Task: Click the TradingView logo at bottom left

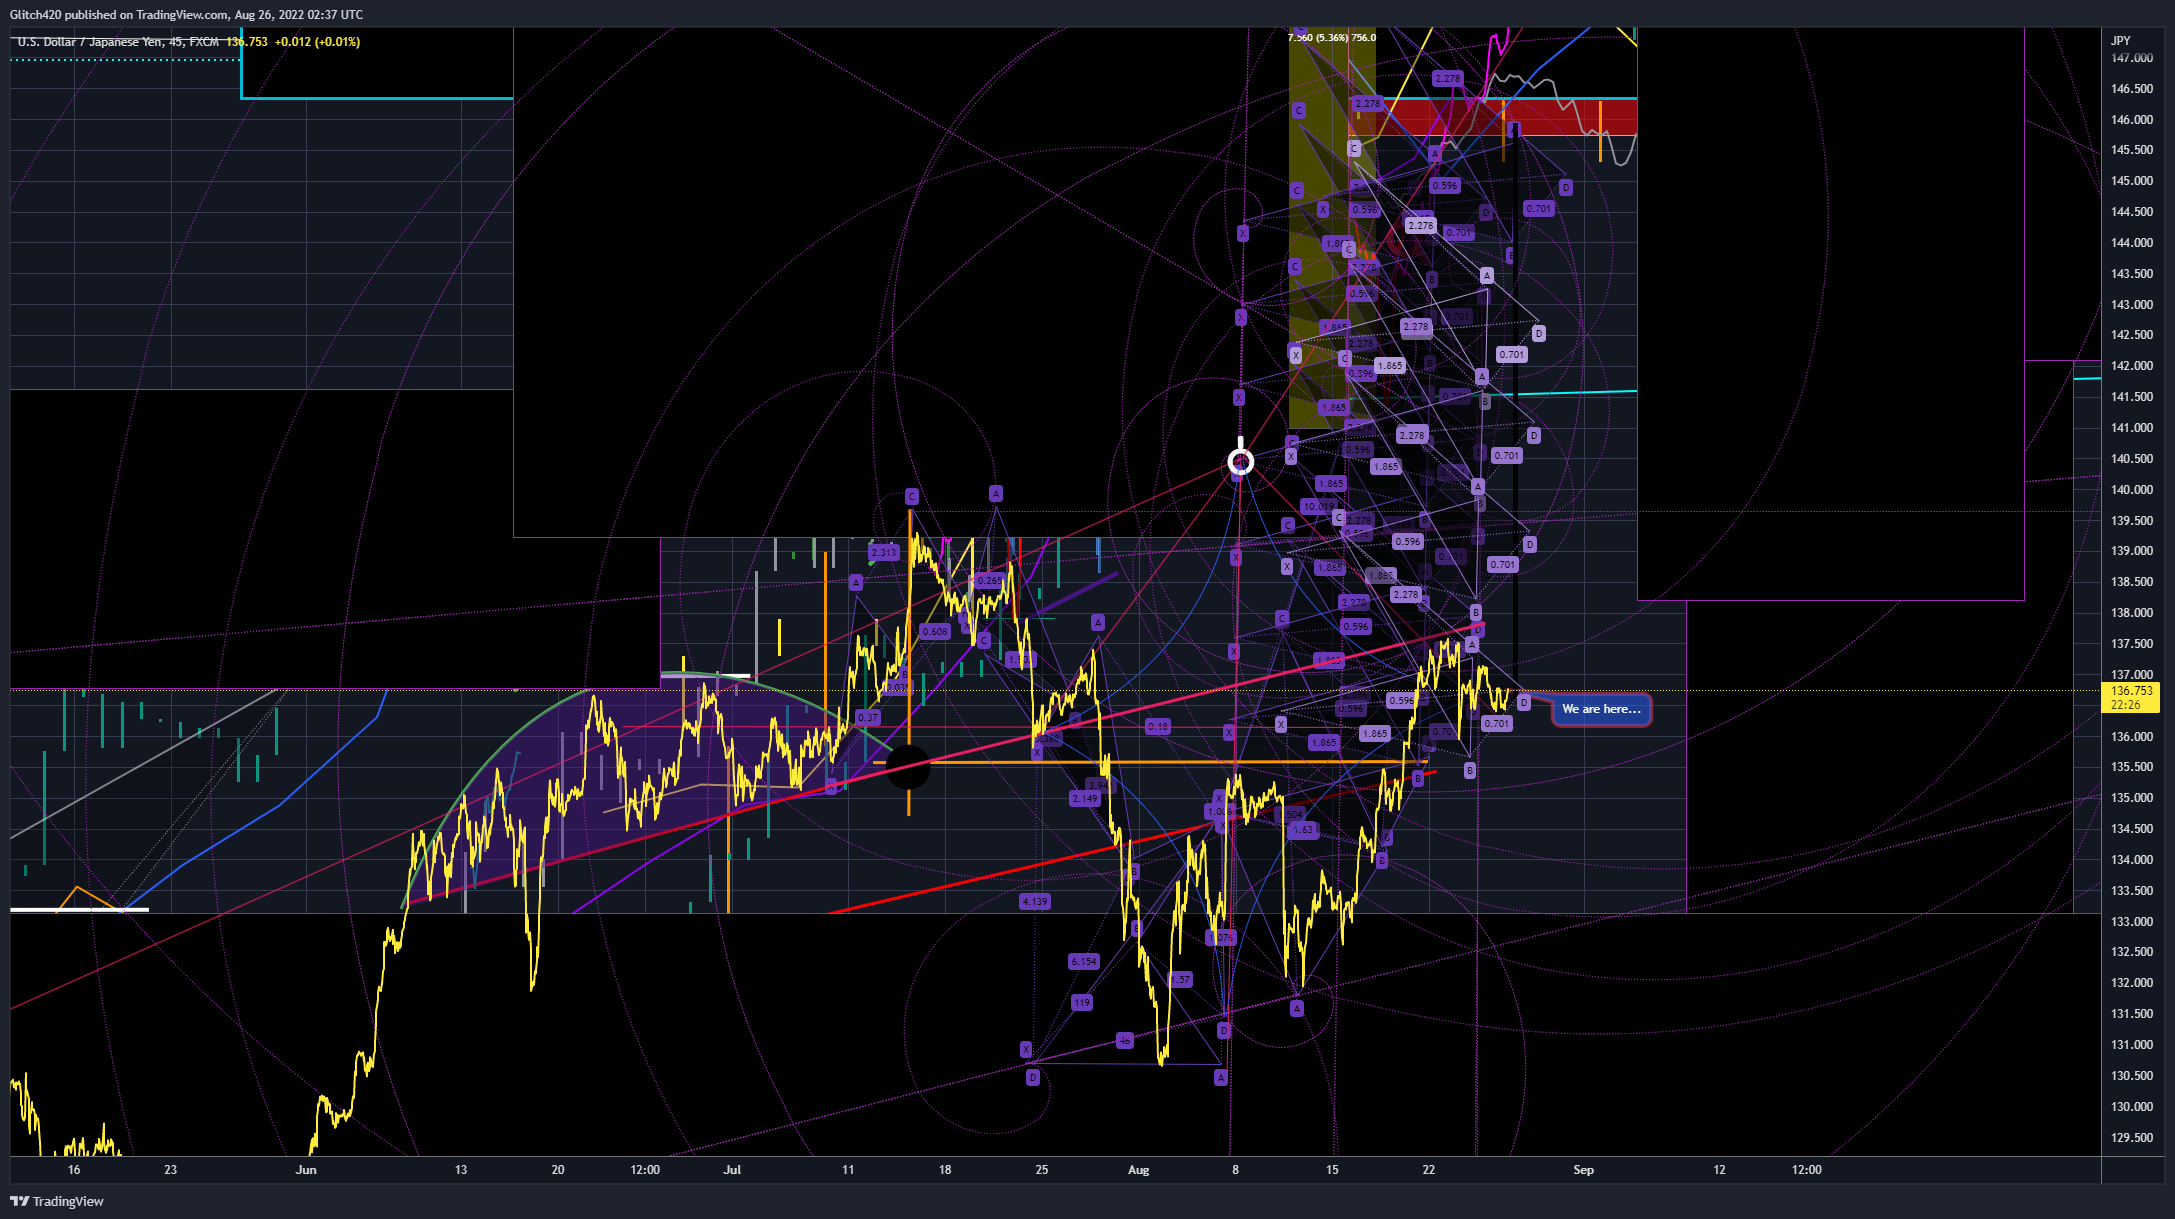Action: click(57, 1201)
